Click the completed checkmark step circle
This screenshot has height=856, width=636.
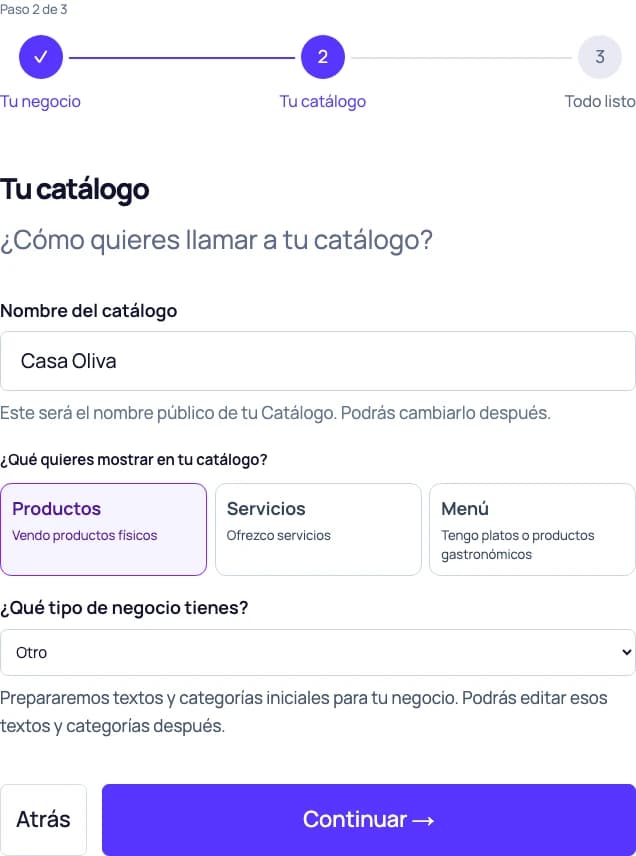click(41, 57)
